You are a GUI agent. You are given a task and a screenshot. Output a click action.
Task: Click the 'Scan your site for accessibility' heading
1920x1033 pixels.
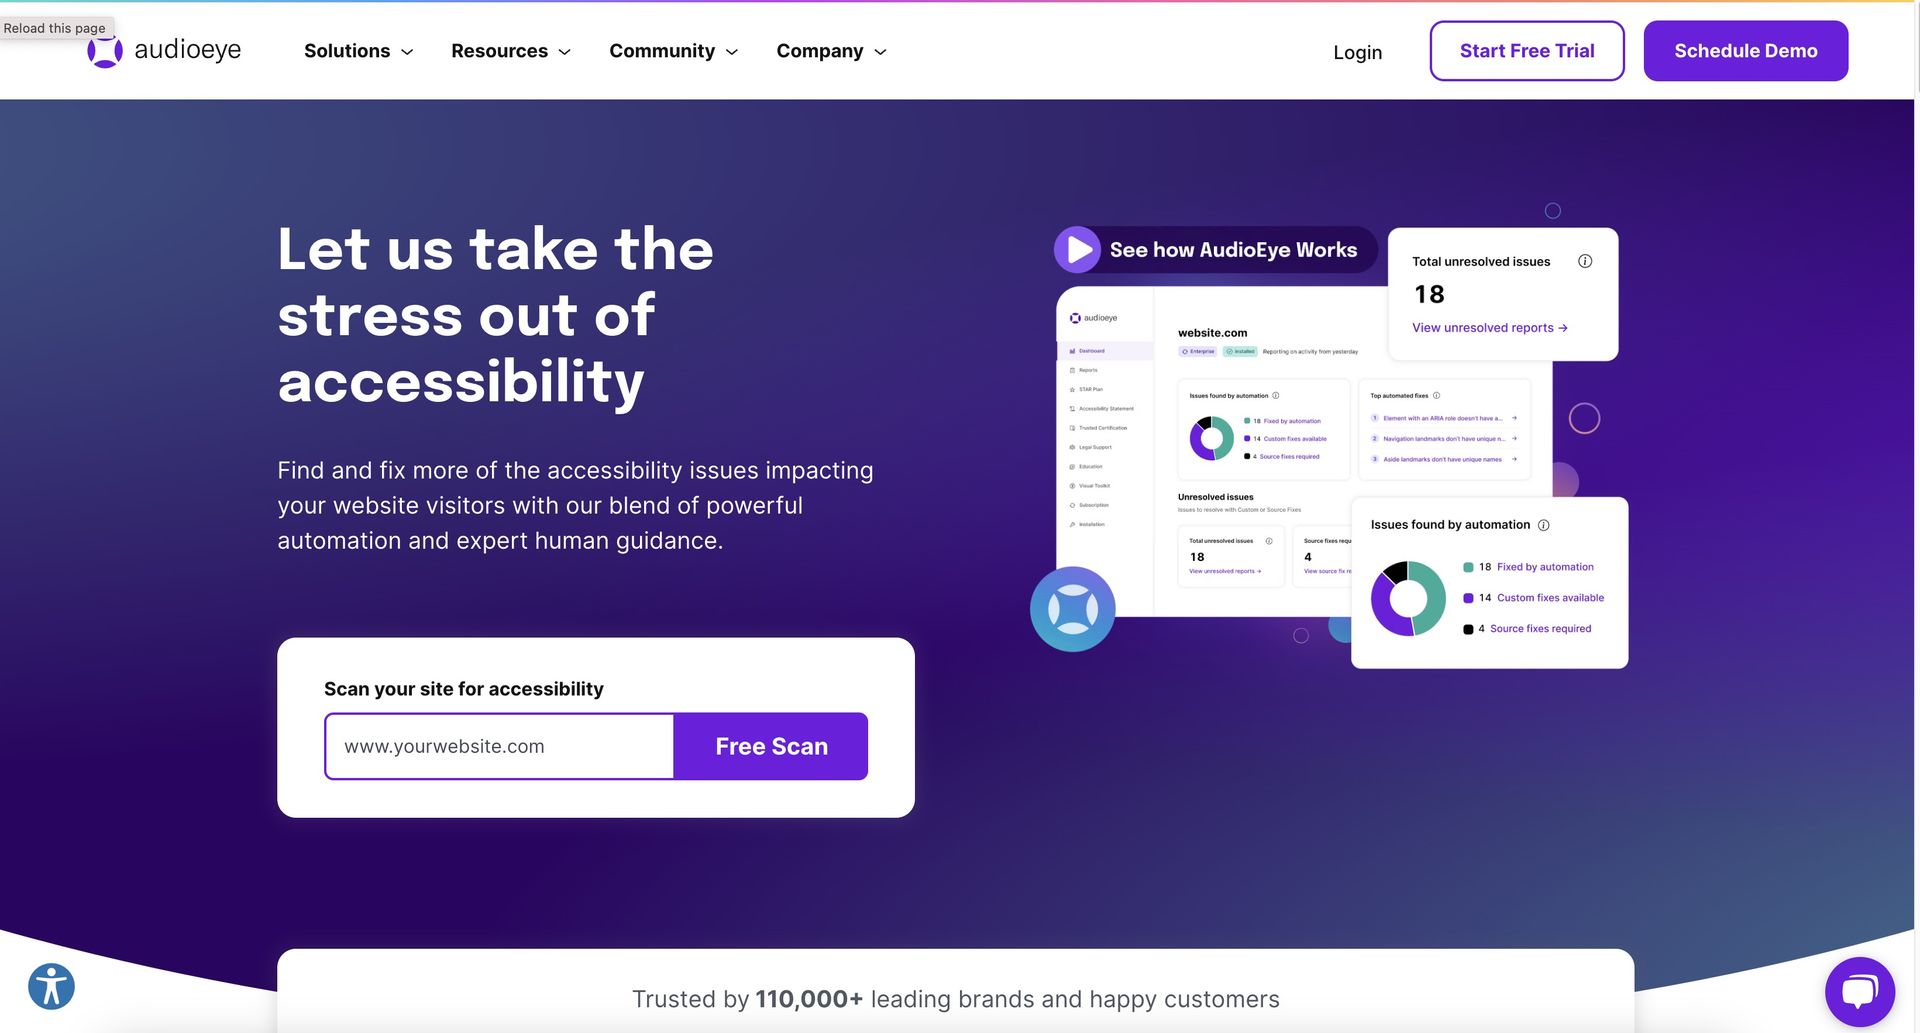pos(464,689)
